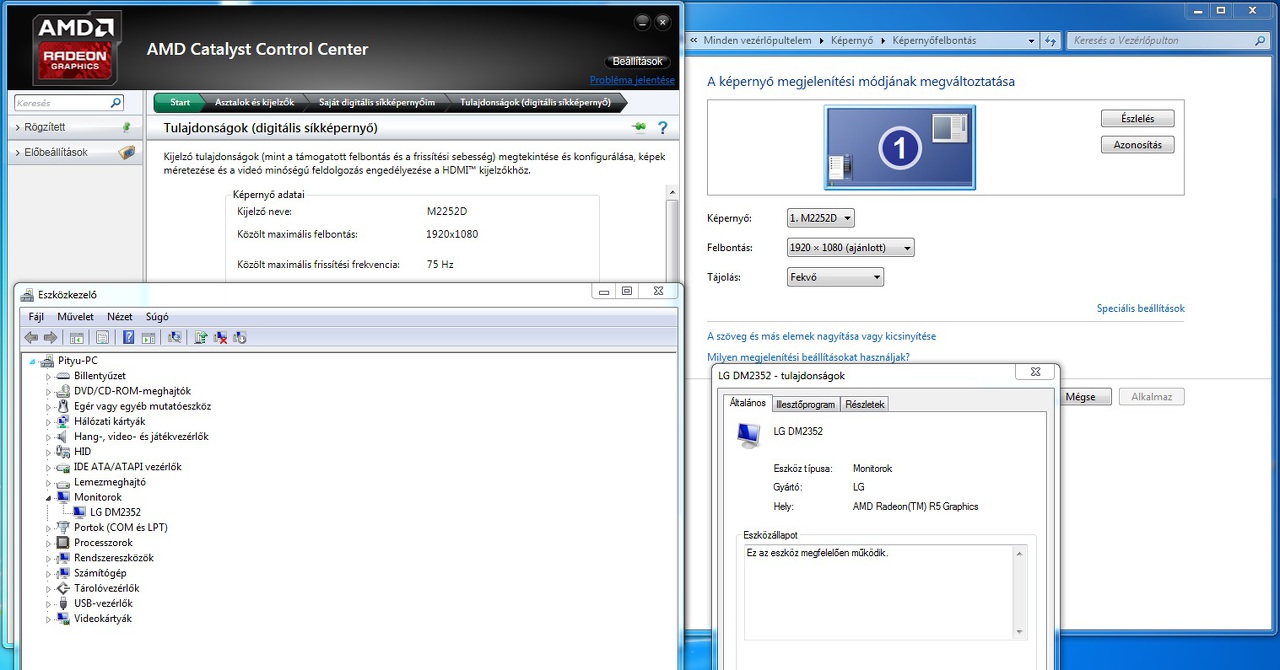
Task: Open A szöveg és más elemek nagyítása link
Action: coord(822,337)
